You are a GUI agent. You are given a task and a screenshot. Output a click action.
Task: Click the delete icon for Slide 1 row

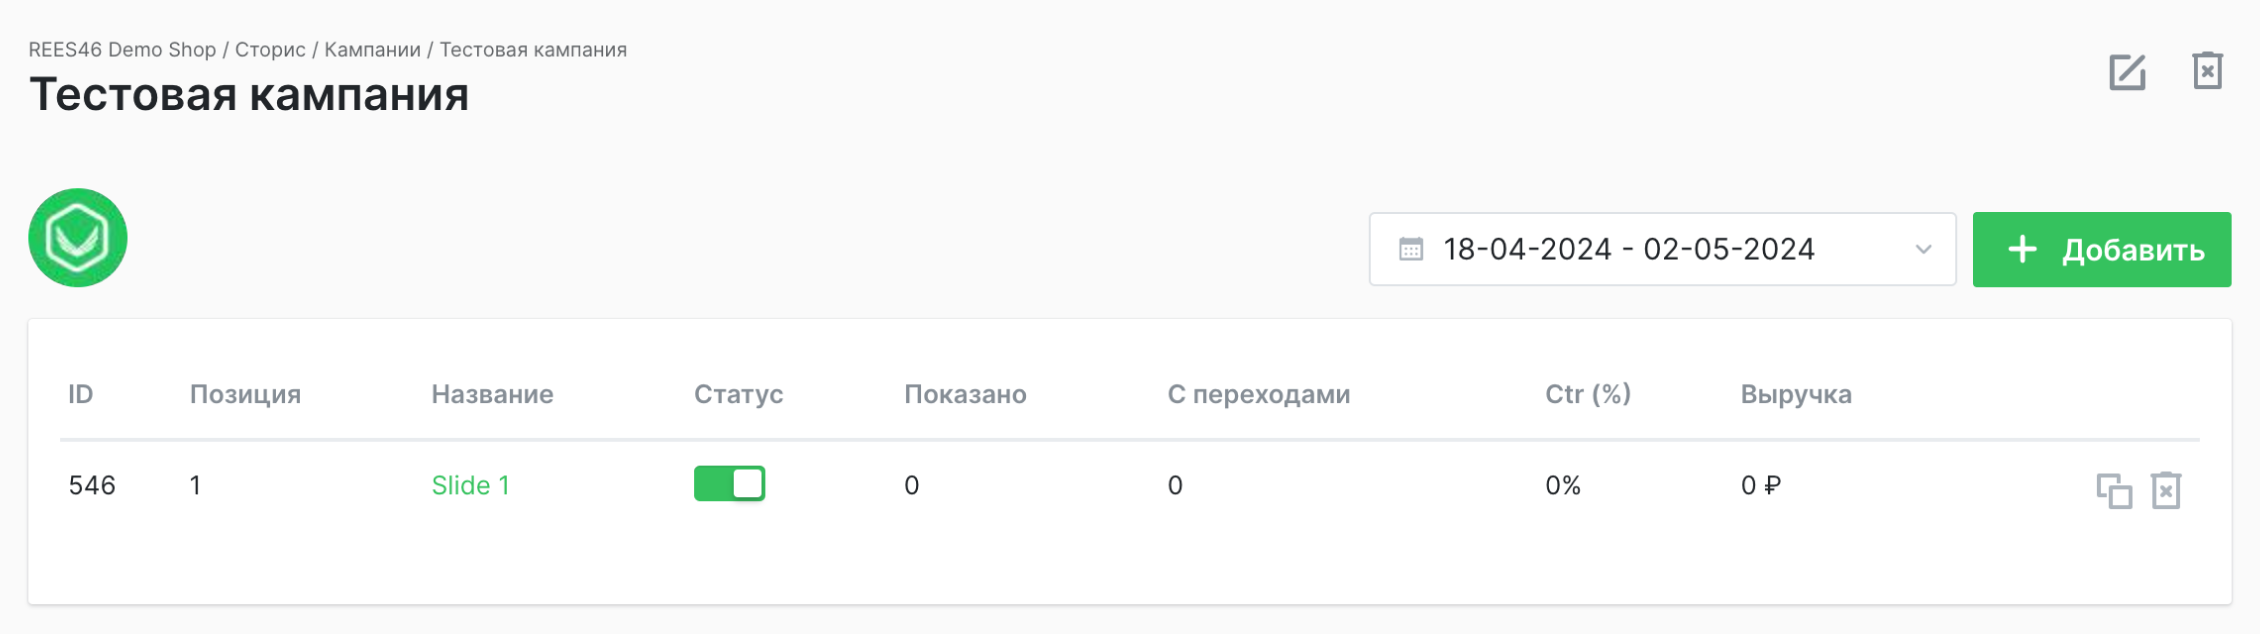(2165, 488)
